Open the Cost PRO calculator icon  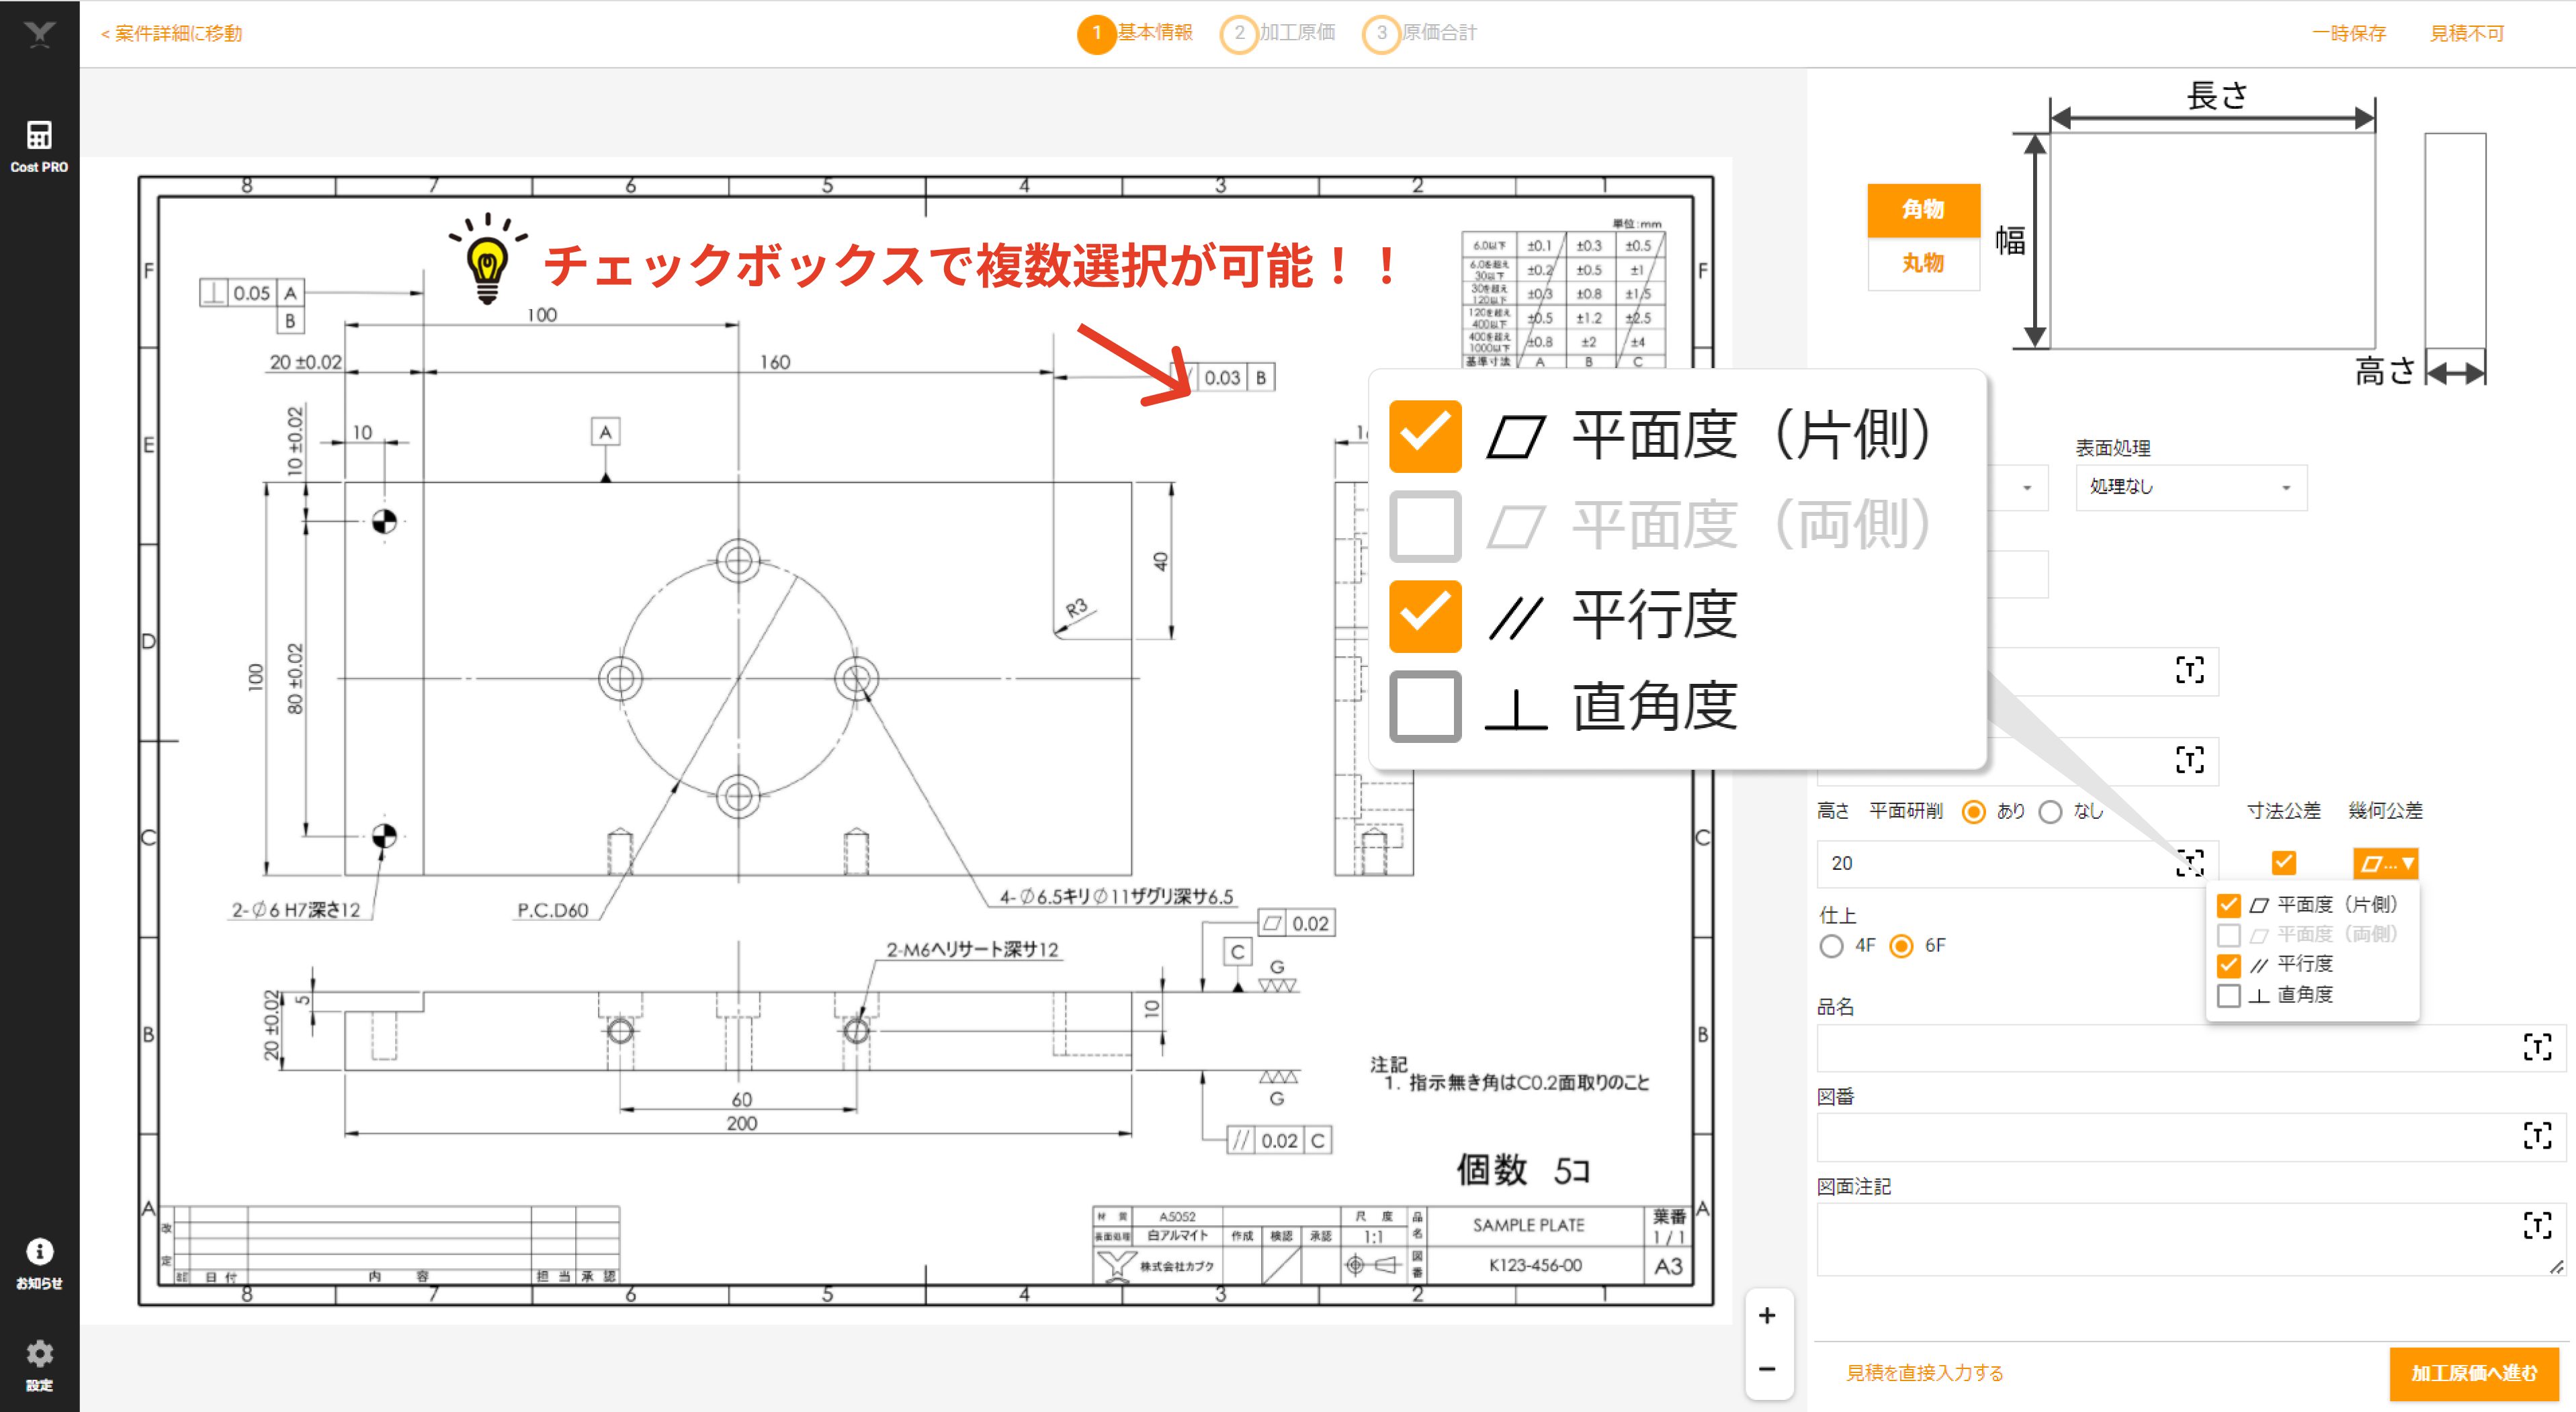click(x=39, y=135)
